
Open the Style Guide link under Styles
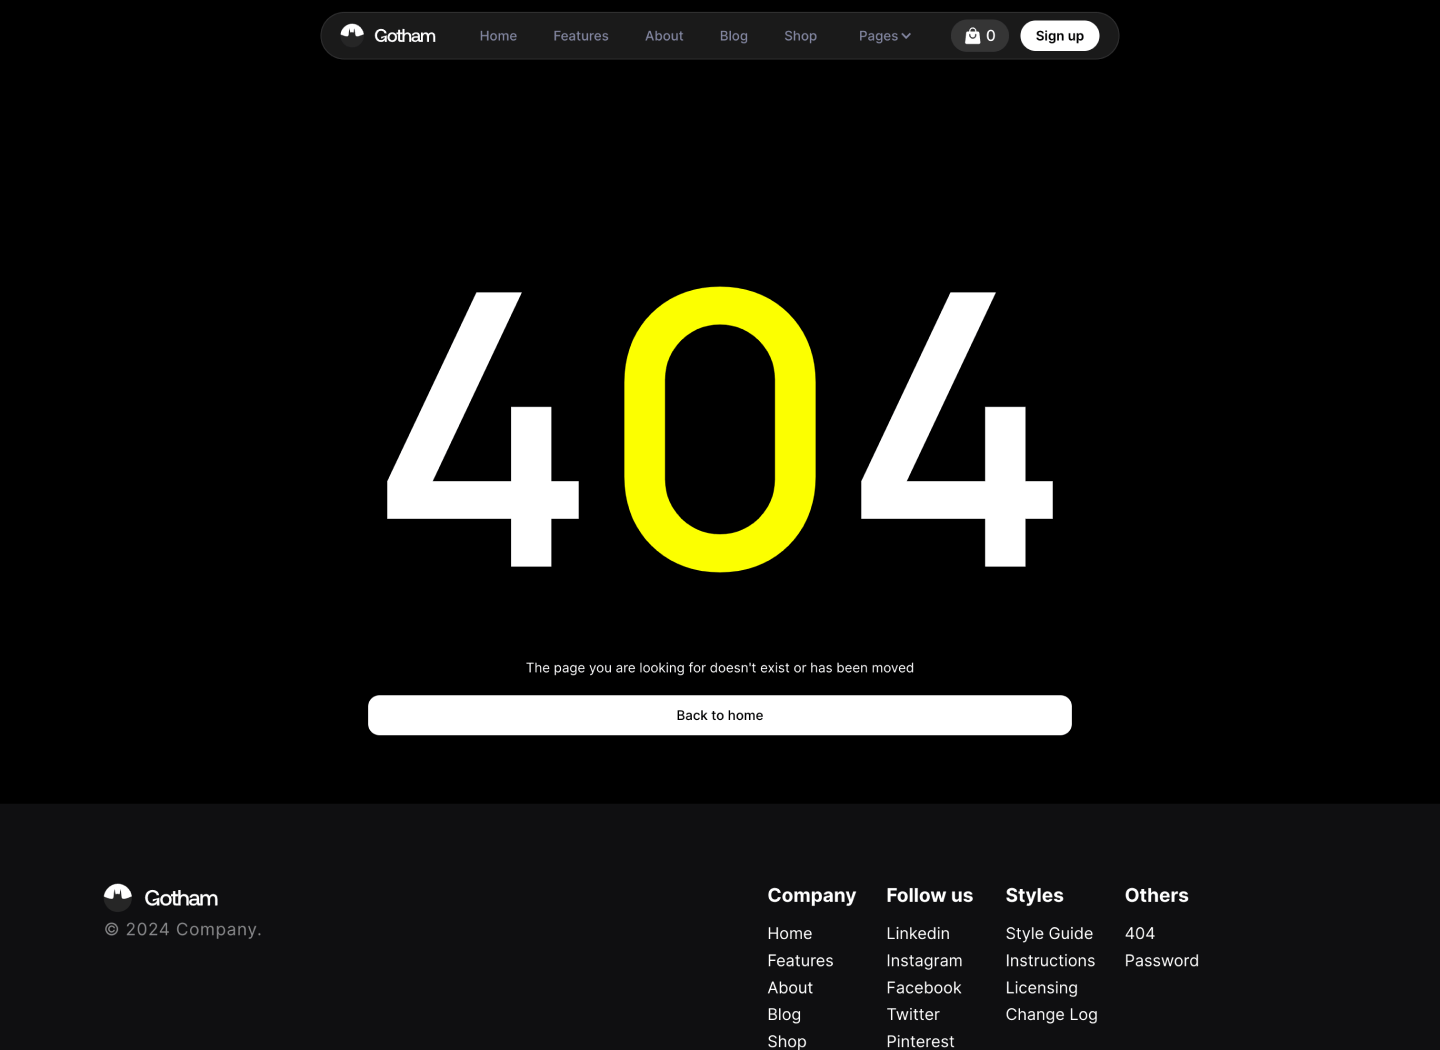click(1049, 933)
